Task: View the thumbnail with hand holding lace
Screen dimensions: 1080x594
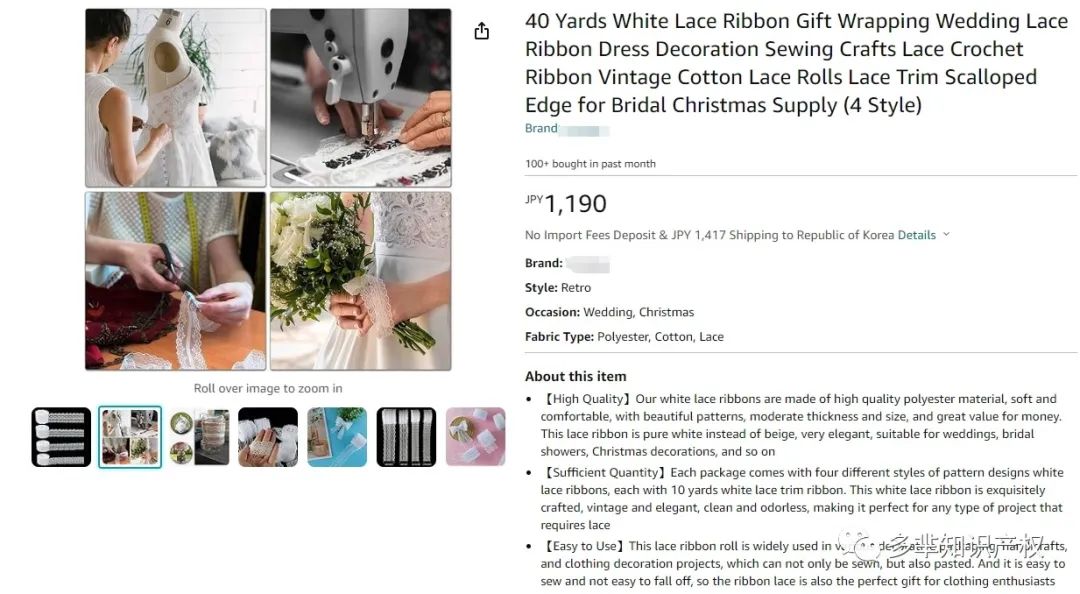Action: click(x=268, y=437)
